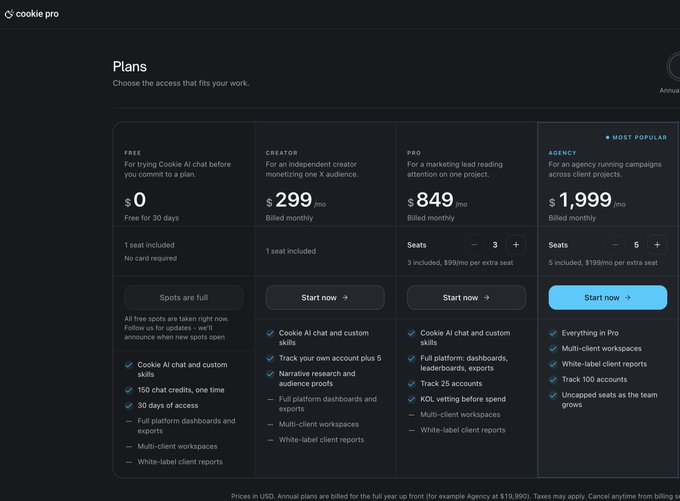Image resolution: width=680 pixels, height=501 pixels.
Task: Decrease Agency plan seats with minus
Action: click(x=615, y=245)
